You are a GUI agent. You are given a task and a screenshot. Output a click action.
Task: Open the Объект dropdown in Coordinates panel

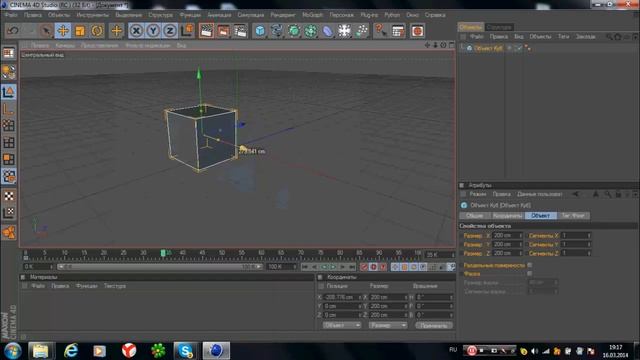coord(342,325)
